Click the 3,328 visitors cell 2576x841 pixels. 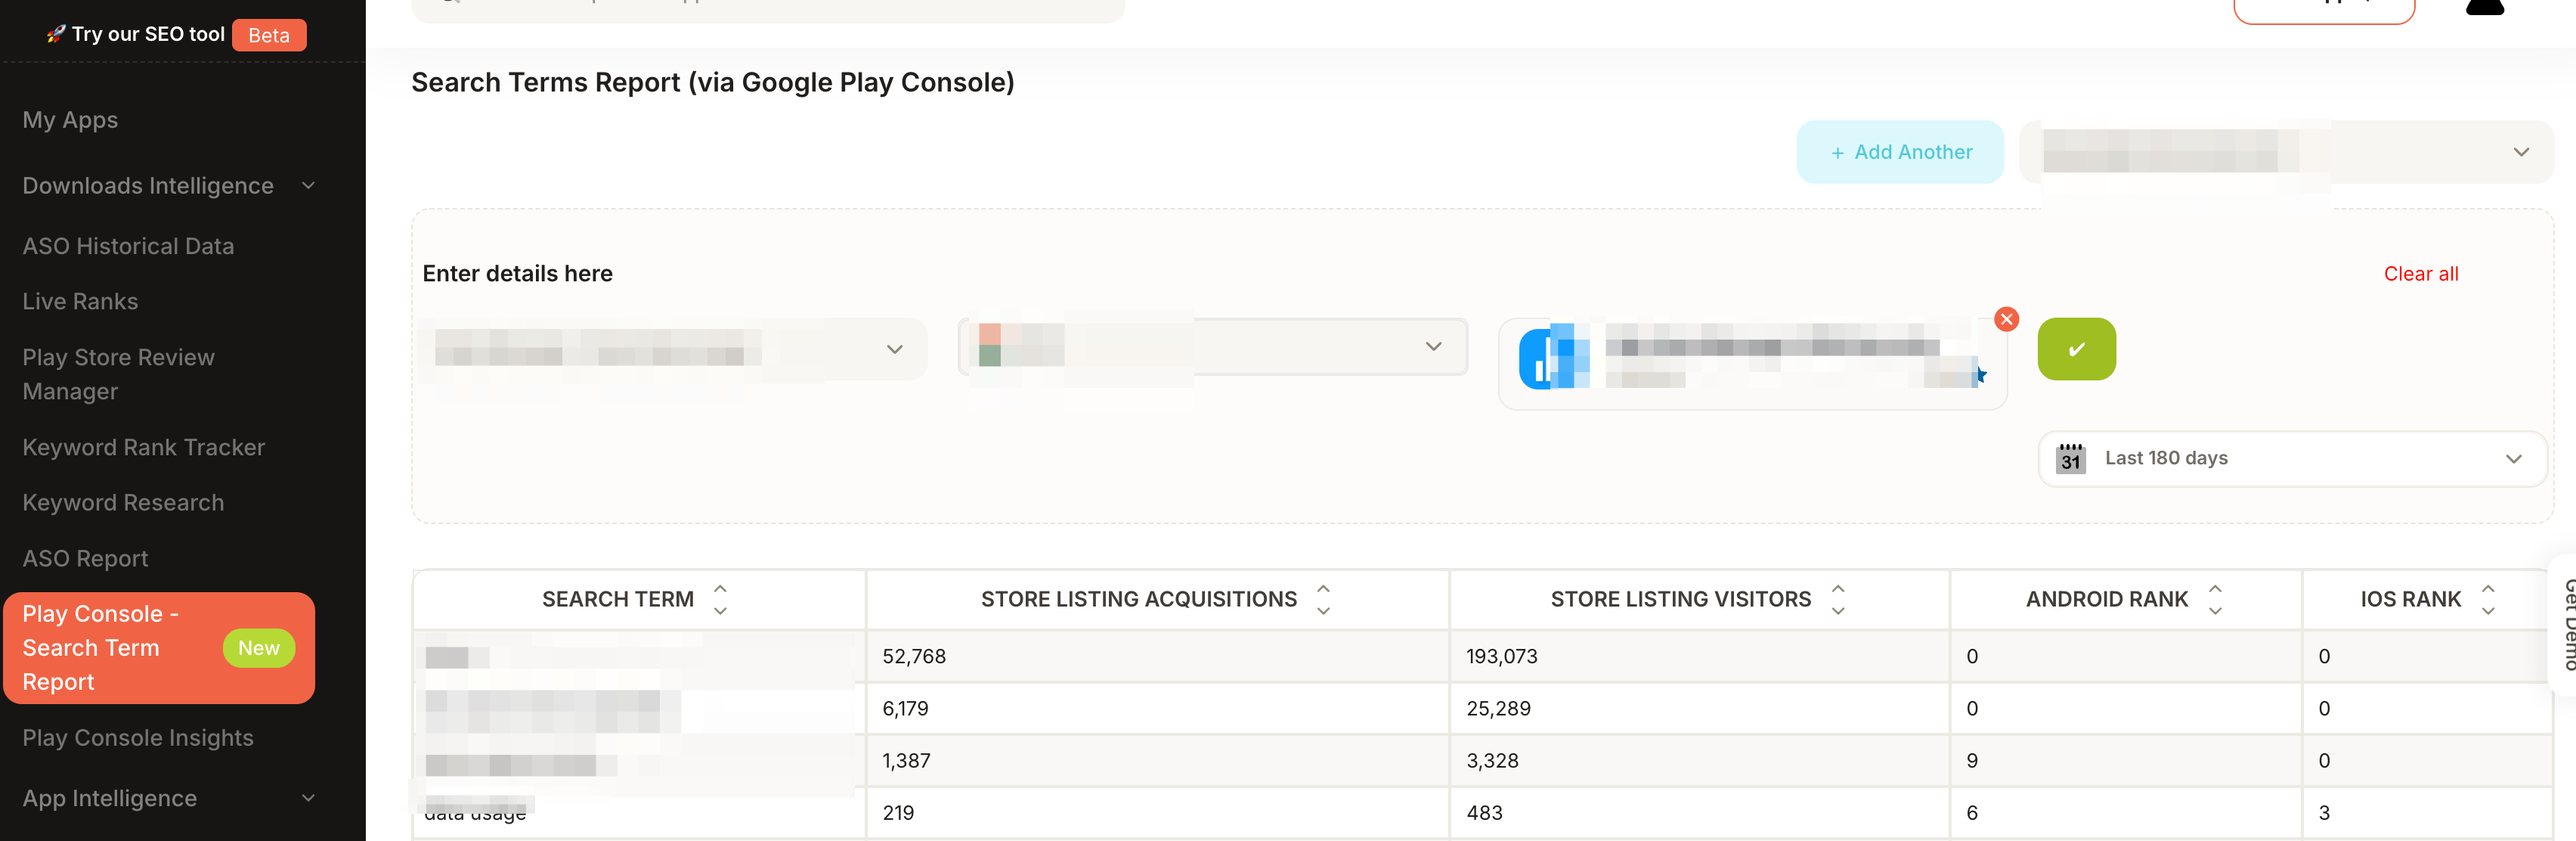[x=1699, y=761]
